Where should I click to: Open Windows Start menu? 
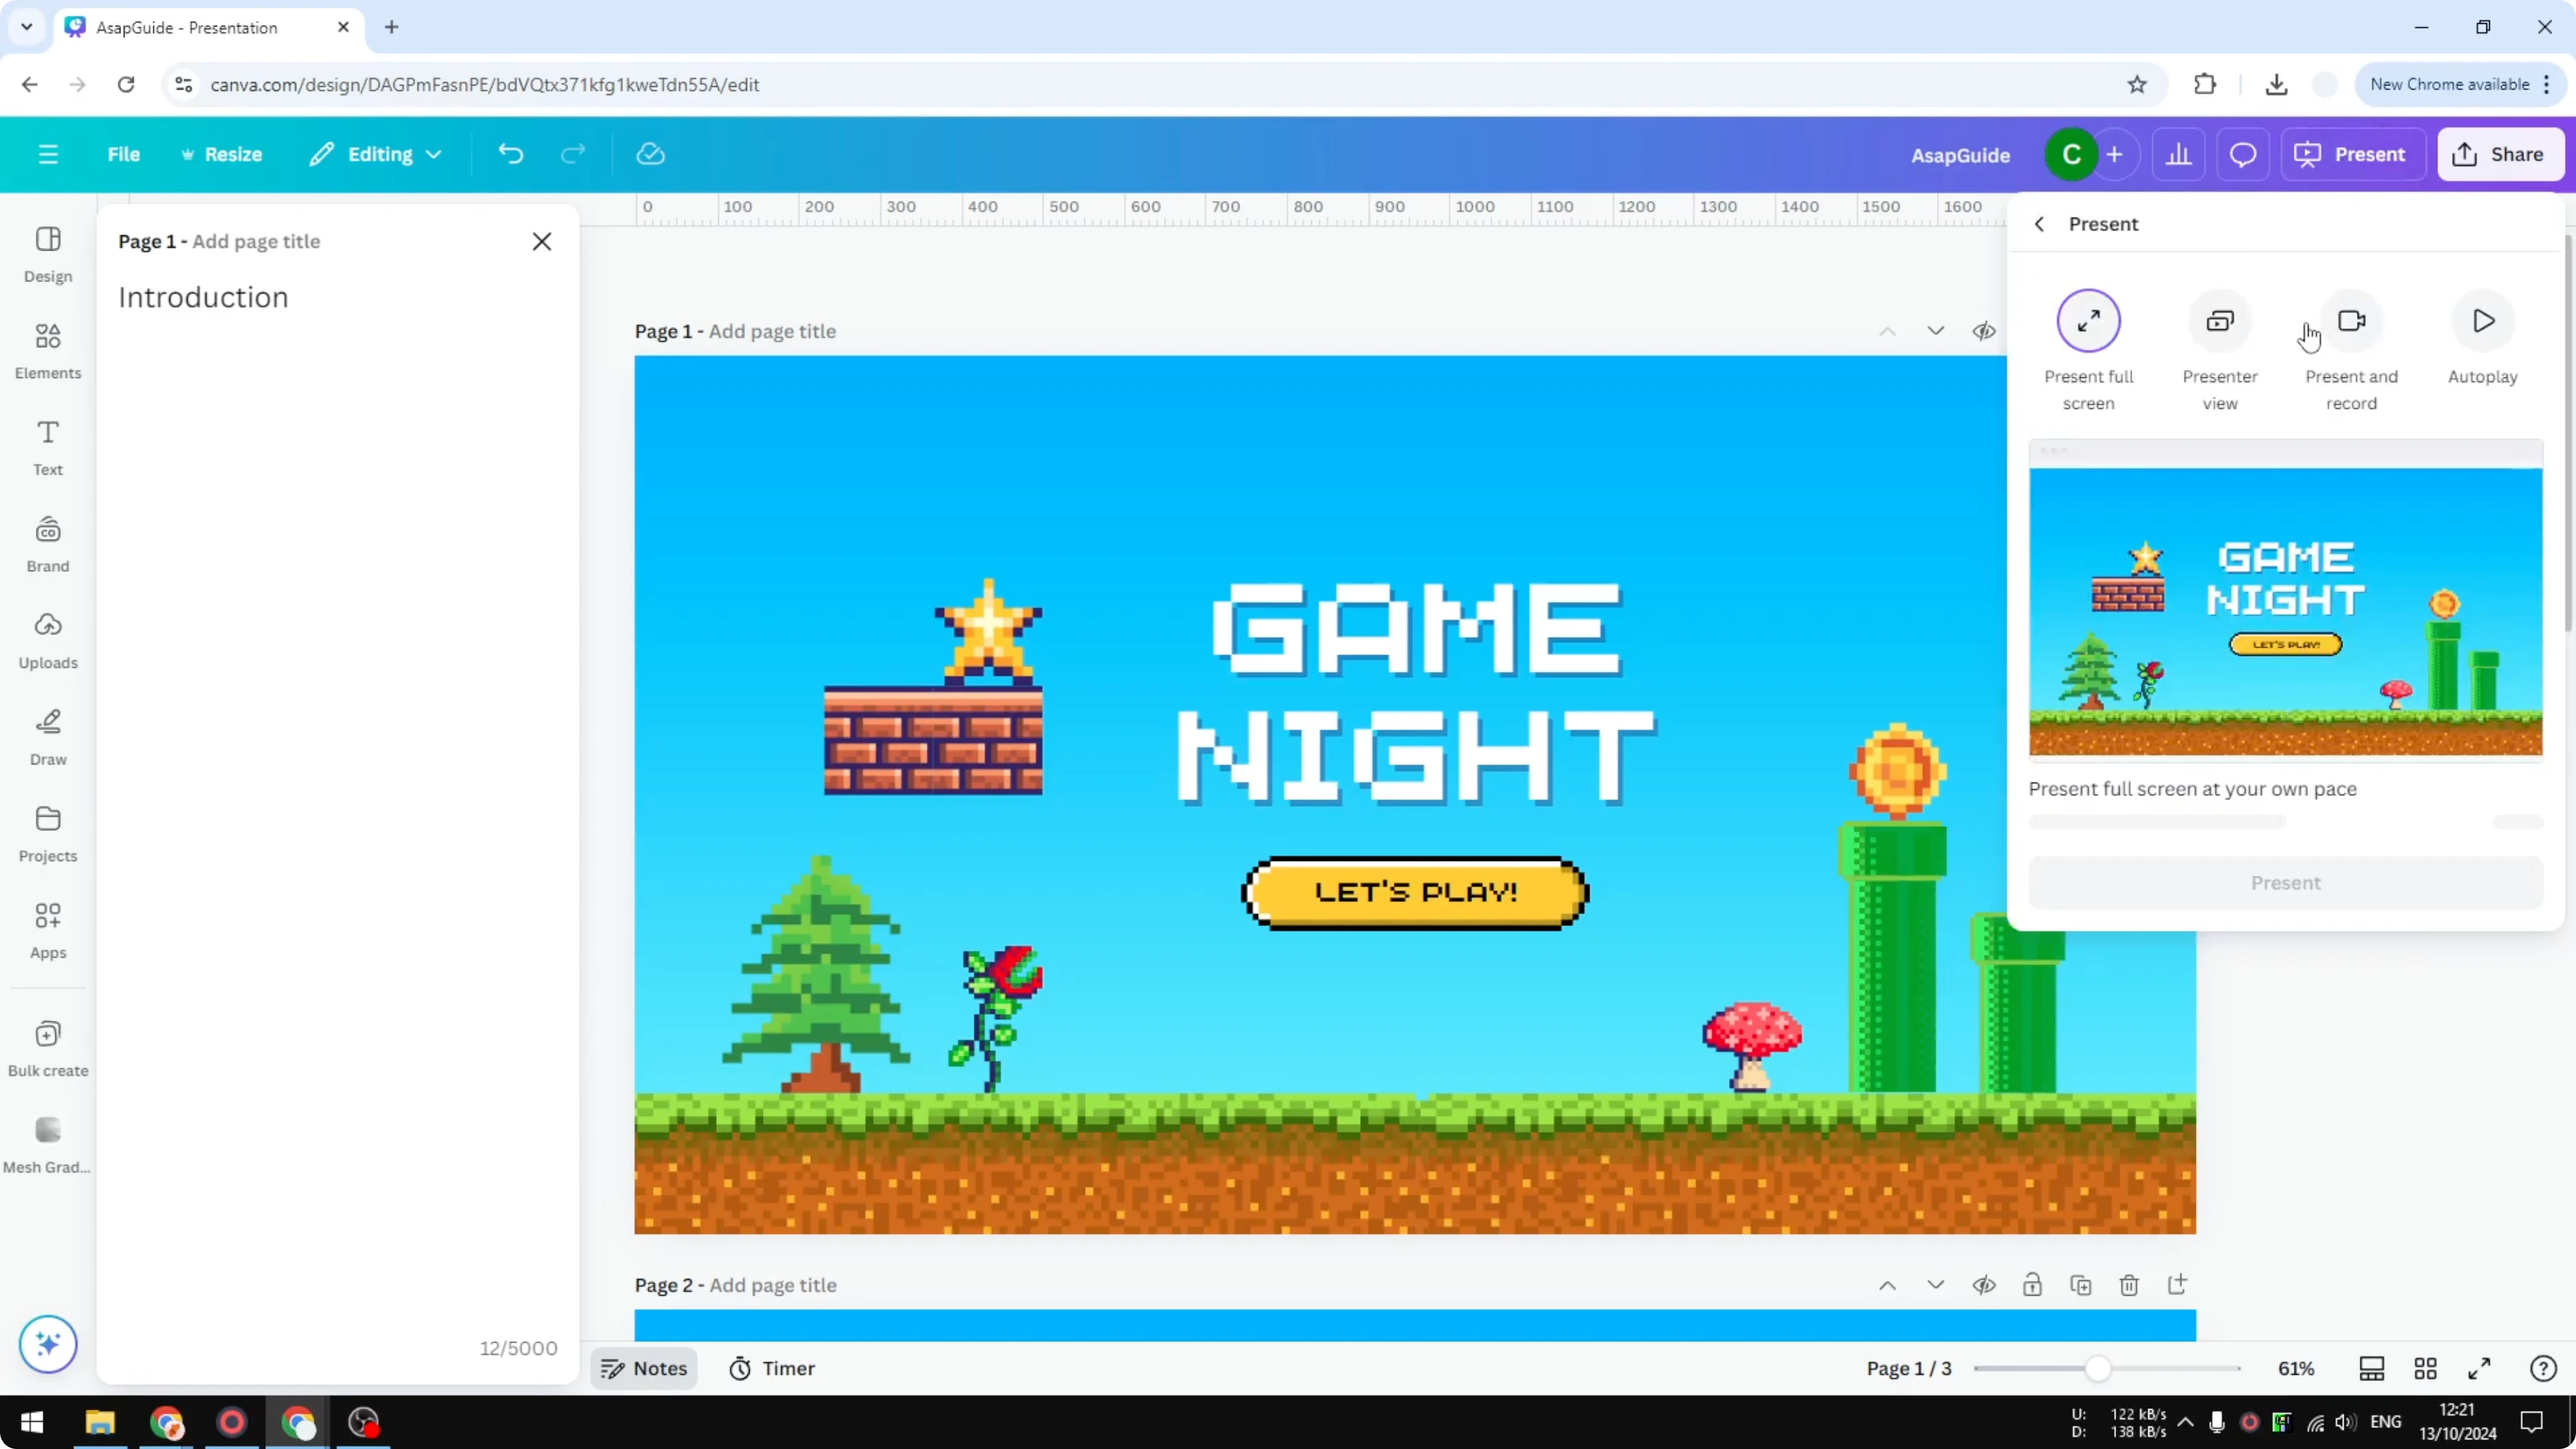point(32,1422)
